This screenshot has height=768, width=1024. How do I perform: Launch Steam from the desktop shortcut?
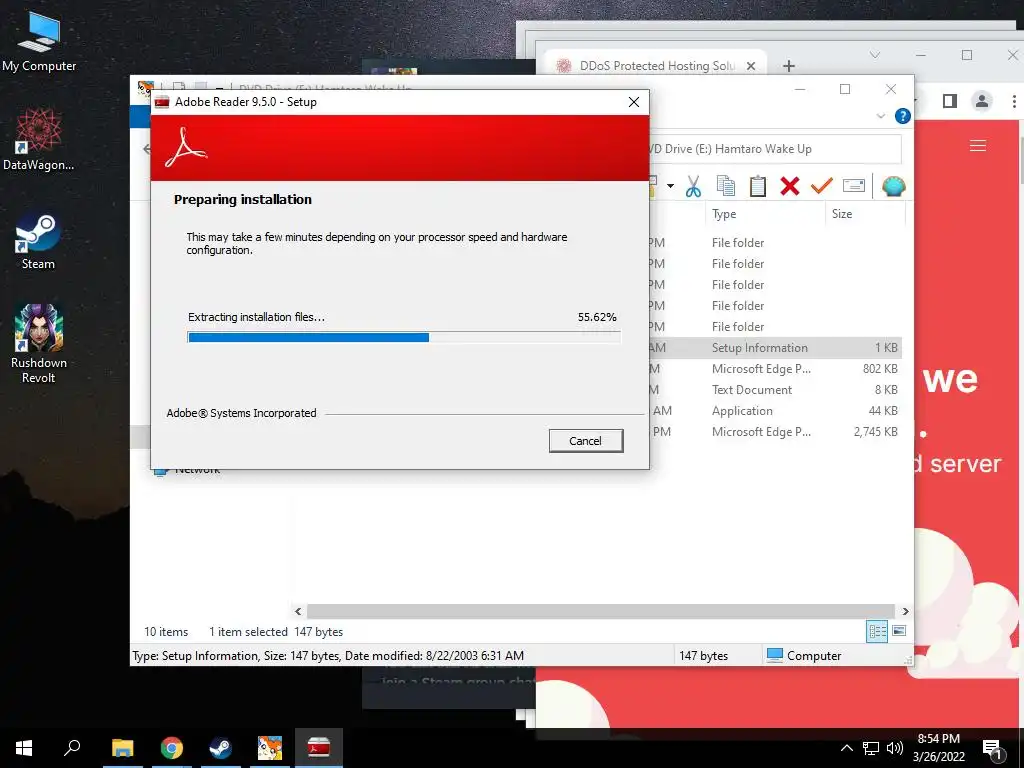click(x=39, y=240)
